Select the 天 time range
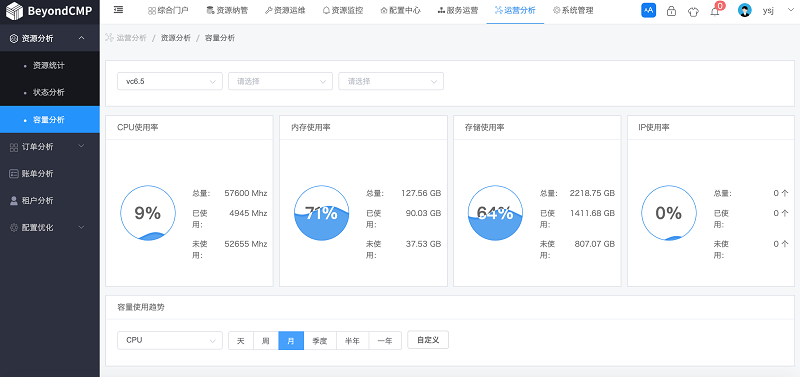 pos(241,341)
